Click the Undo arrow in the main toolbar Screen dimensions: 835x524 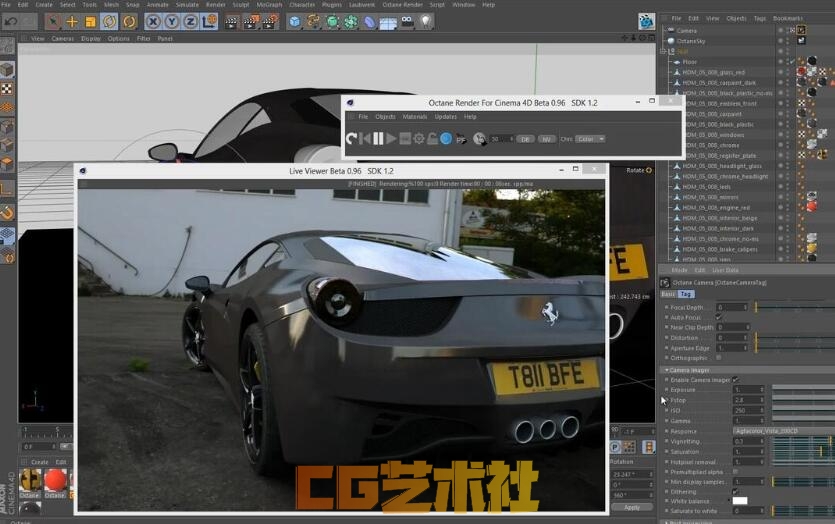(x=10, y=22)
